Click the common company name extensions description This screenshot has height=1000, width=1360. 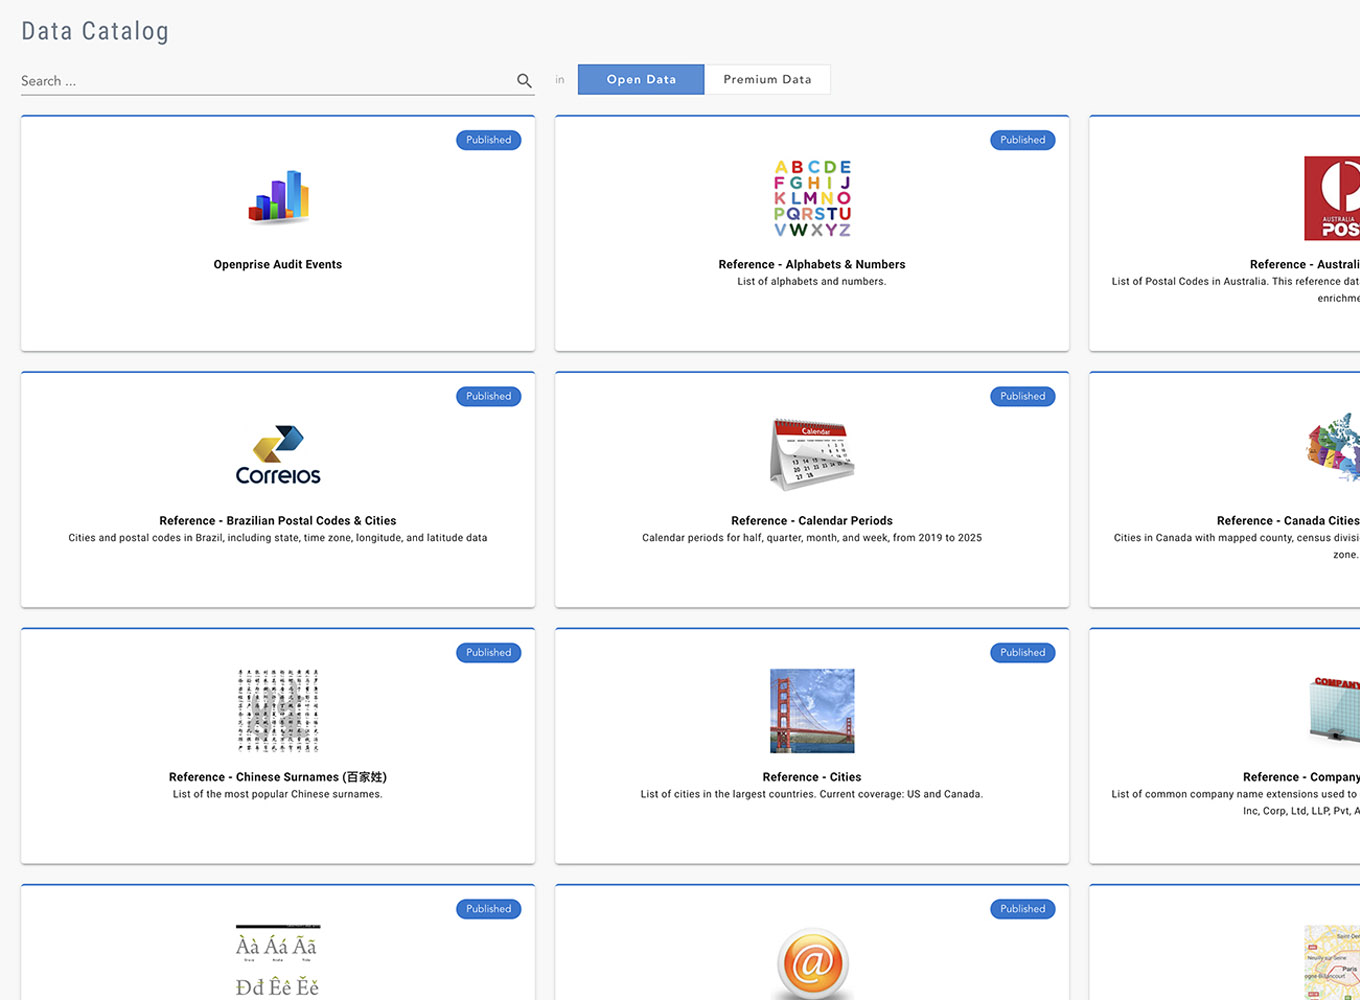pos(1236,802)
